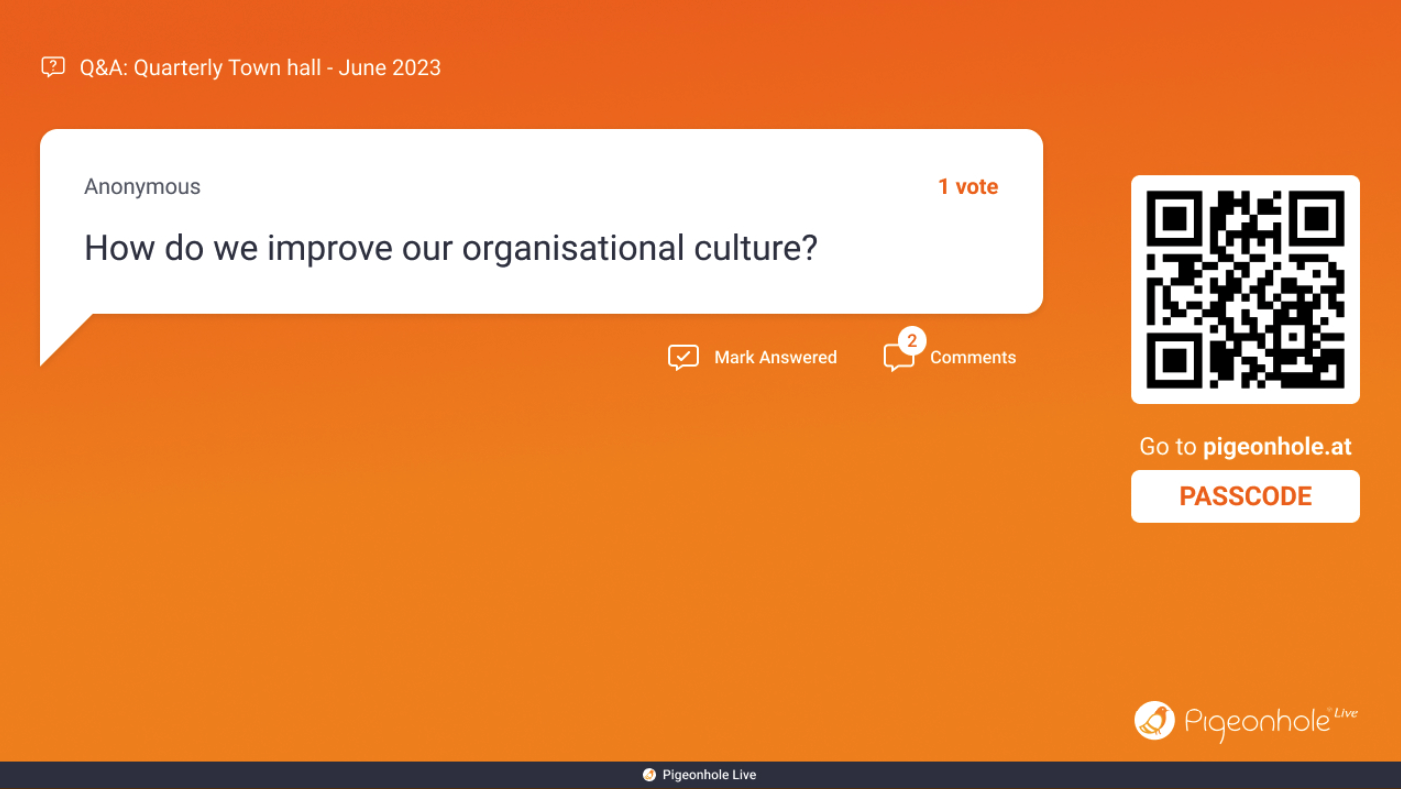Click the question card's speech bubble tail
The height and width of the screenshot is (789, 1401).
point(60,341)
